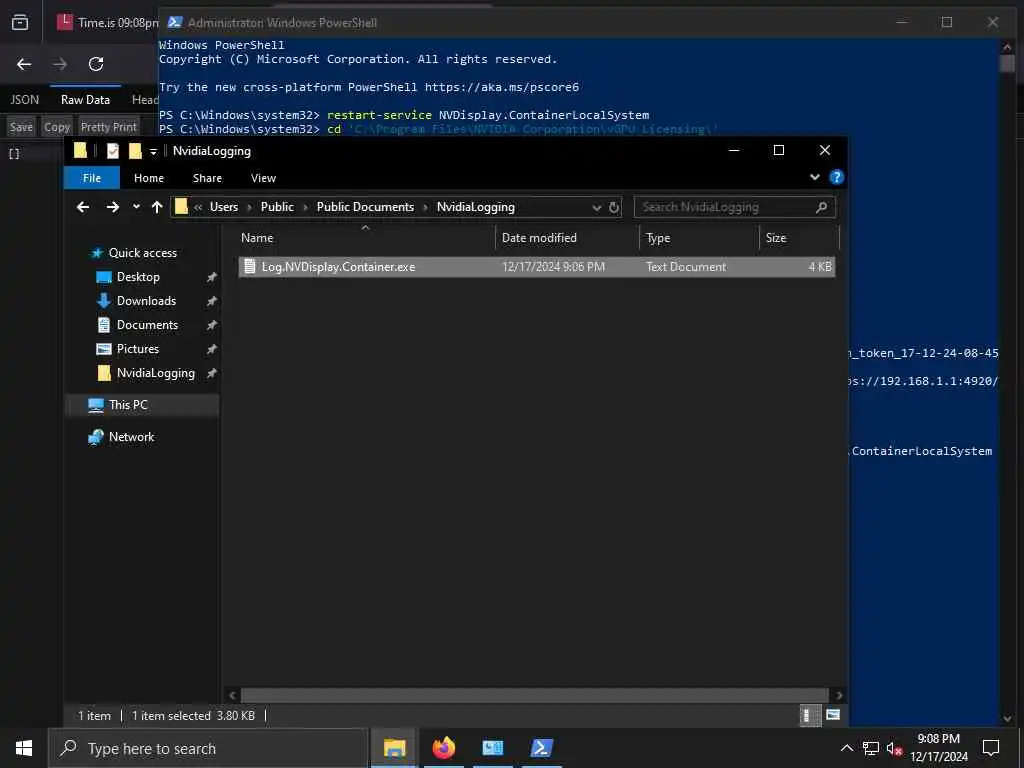Click Public Documents in the breadcrumb
This screenshot has height=768, width=1024.
tap(365, 207)
